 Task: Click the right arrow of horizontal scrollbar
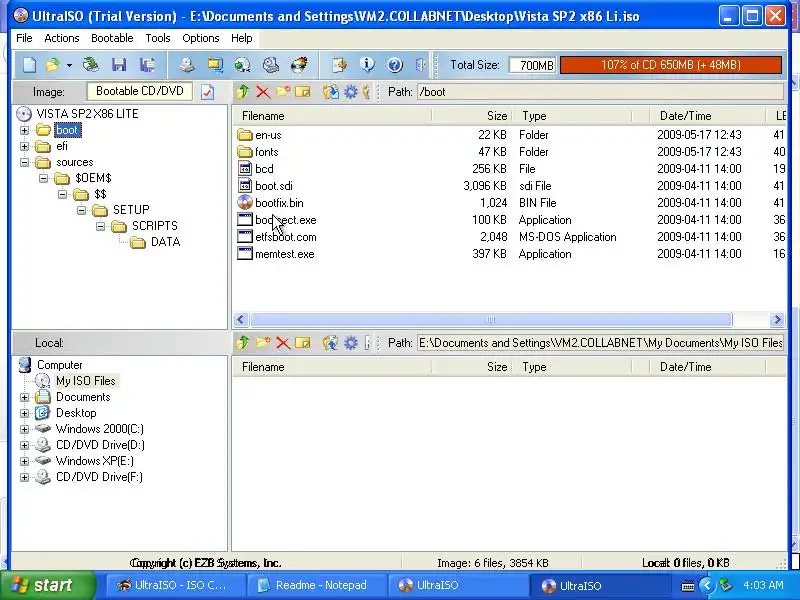click(x=777, y=320)
